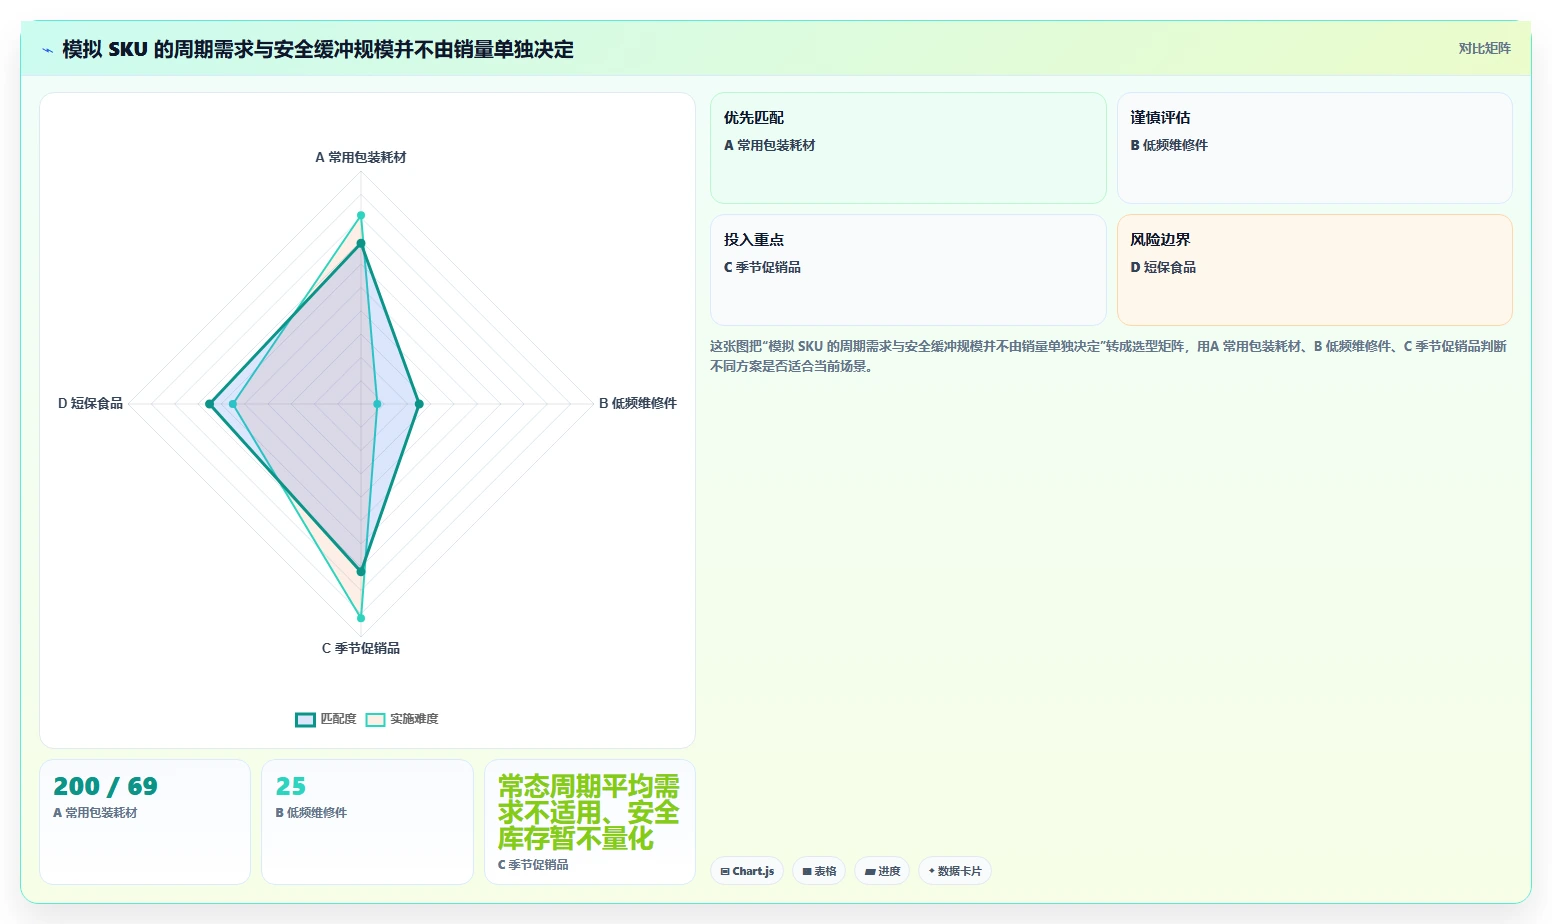Image resolution: width=1552 pixels, height=924 pixels.
Task: Click D 短保食品 inside 风险边界 card
Action: (1163, 267)
